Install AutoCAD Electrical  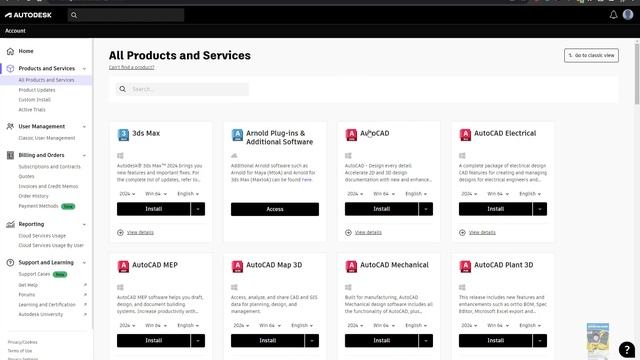coord(495,209)
